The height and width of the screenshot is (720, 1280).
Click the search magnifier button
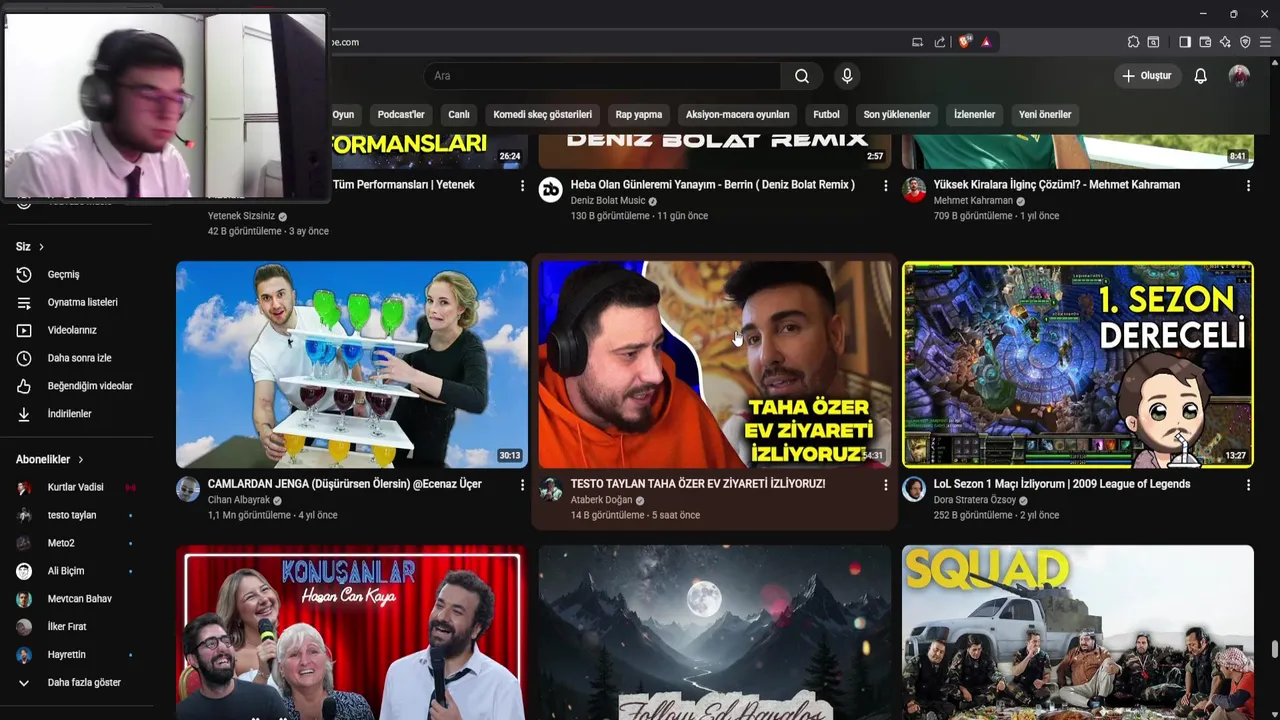click(802, 76)
